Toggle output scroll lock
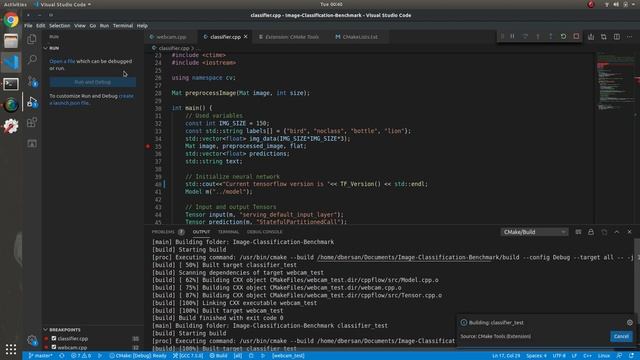 (591, 232)
